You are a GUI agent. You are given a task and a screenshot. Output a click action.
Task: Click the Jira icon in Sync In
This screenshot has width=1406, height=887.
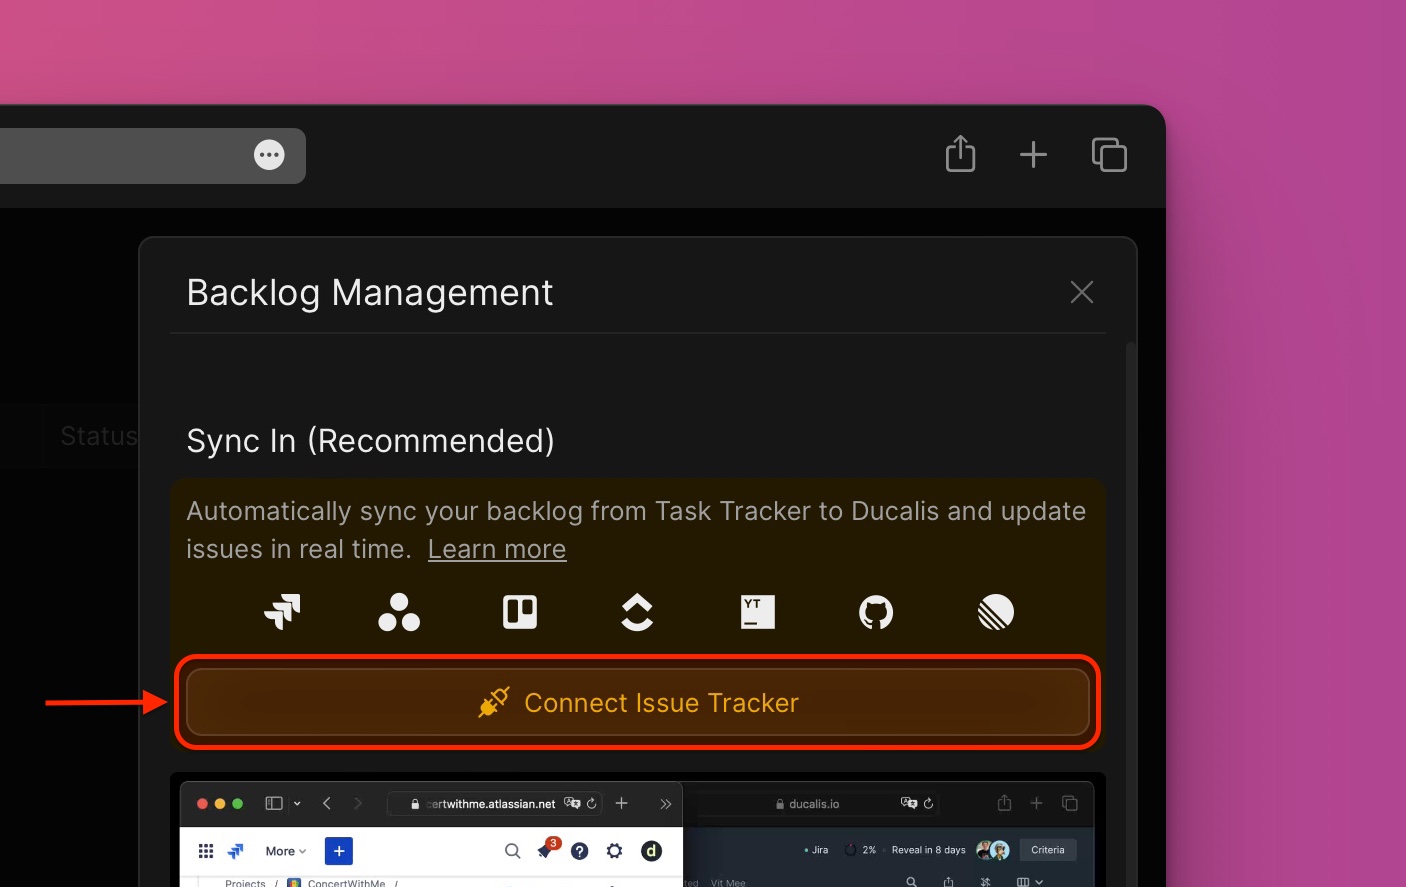click(x=282, y=611)
